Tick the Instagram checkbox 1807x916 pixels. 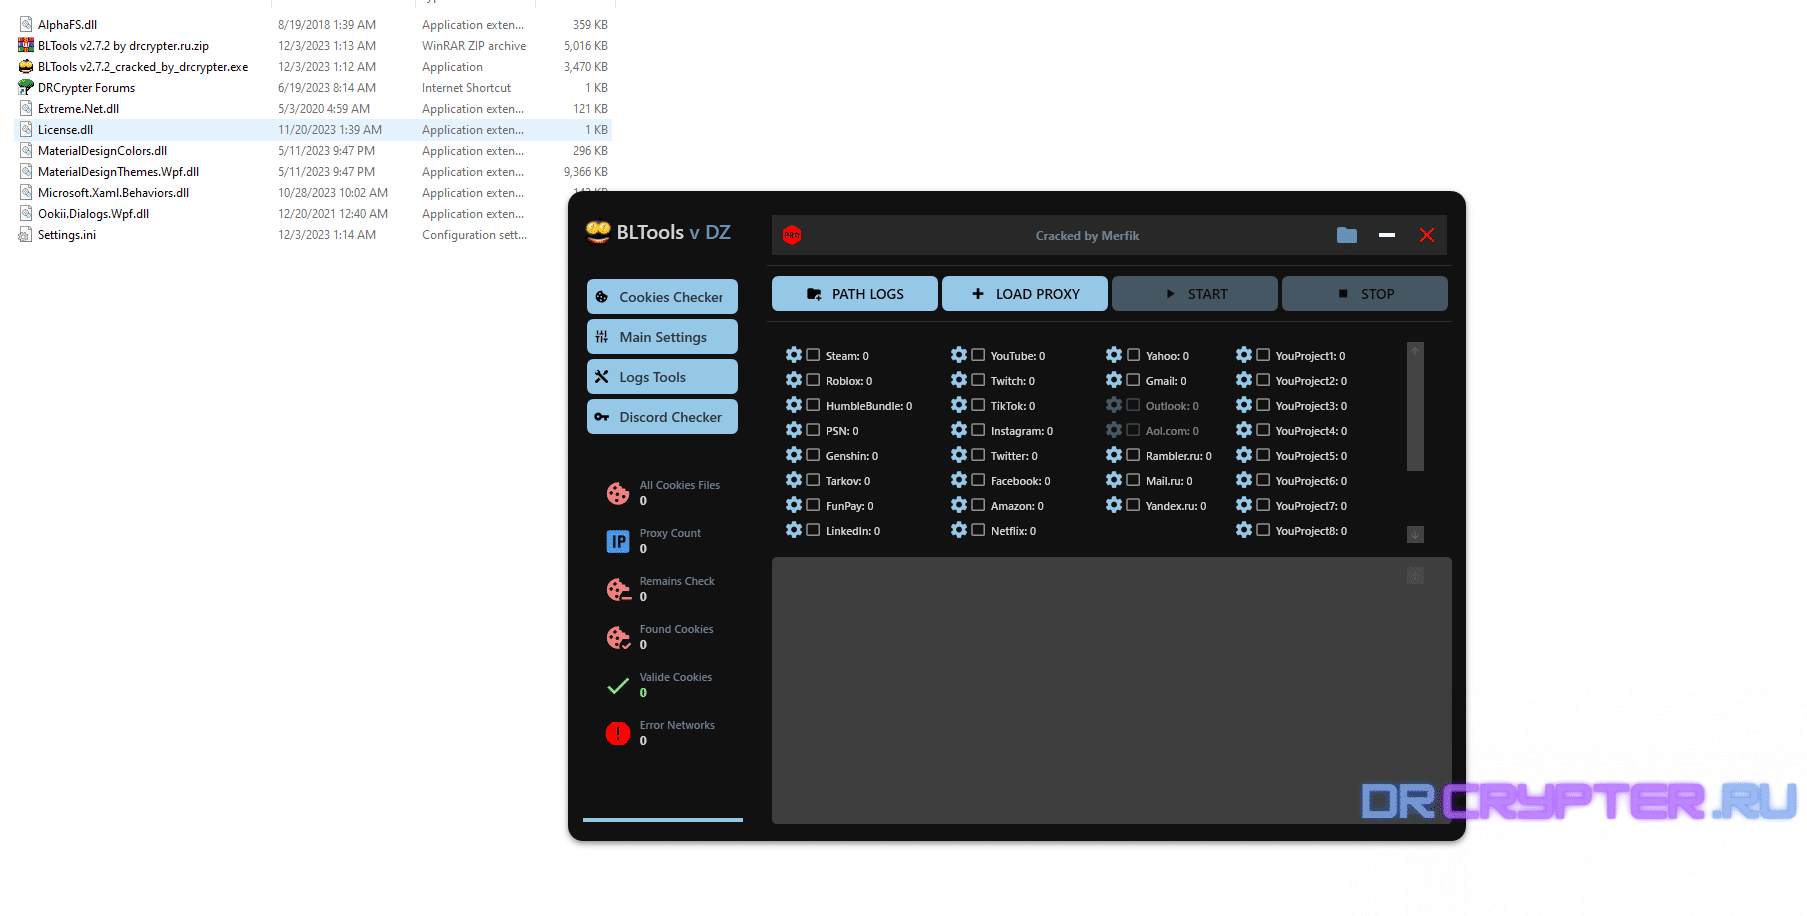tap(978, 430)
